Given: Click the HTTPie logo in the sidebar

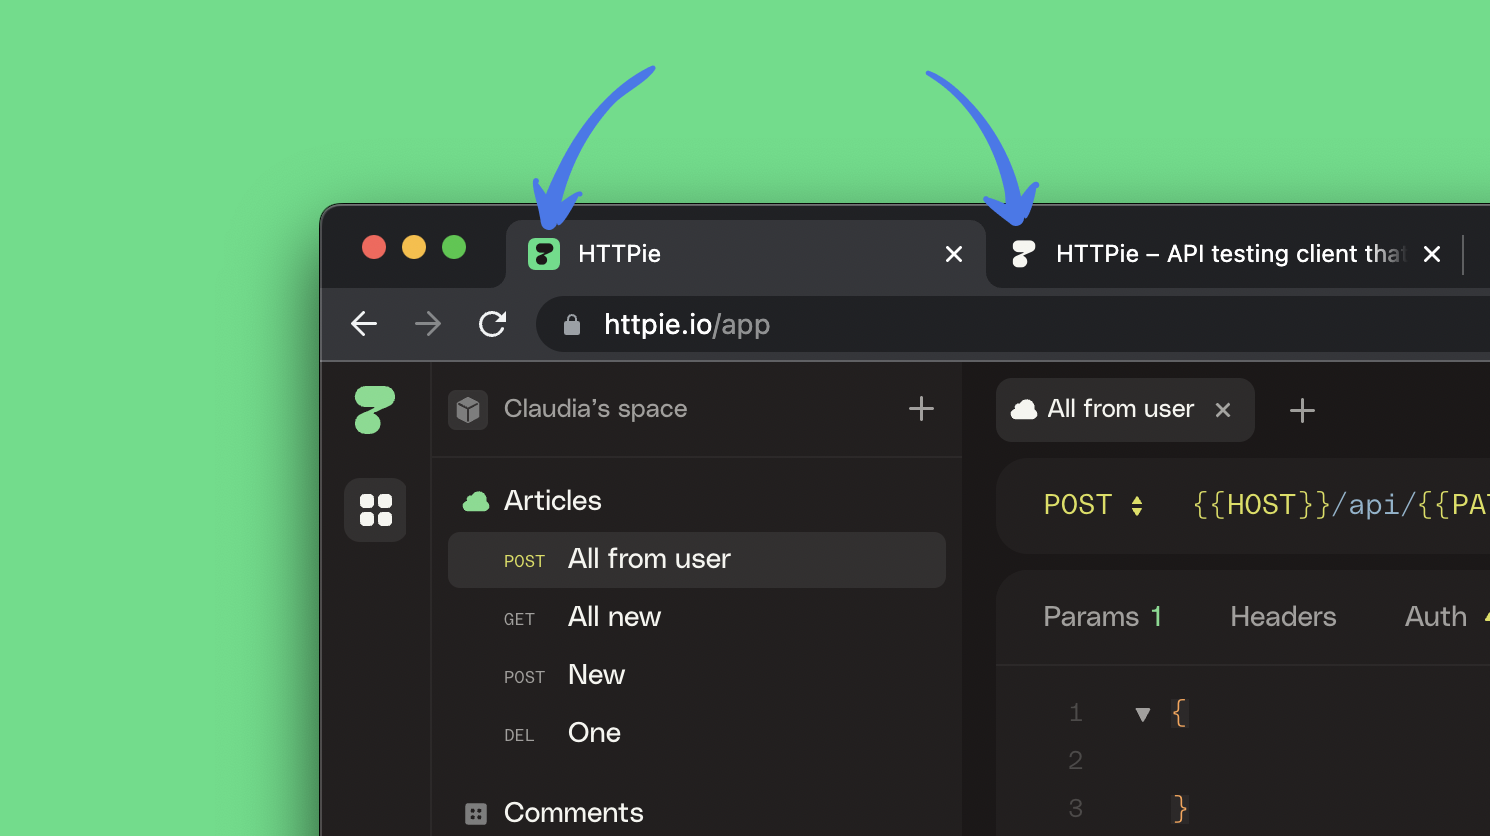Looking at the screenshot, I should click(x=375, y=410).
